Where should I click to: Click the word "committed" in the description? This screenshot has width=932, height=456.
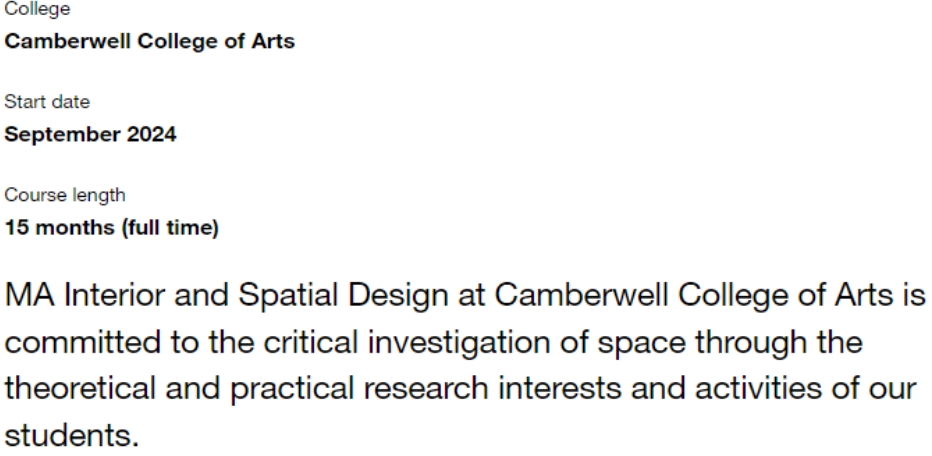pos(83,342)
